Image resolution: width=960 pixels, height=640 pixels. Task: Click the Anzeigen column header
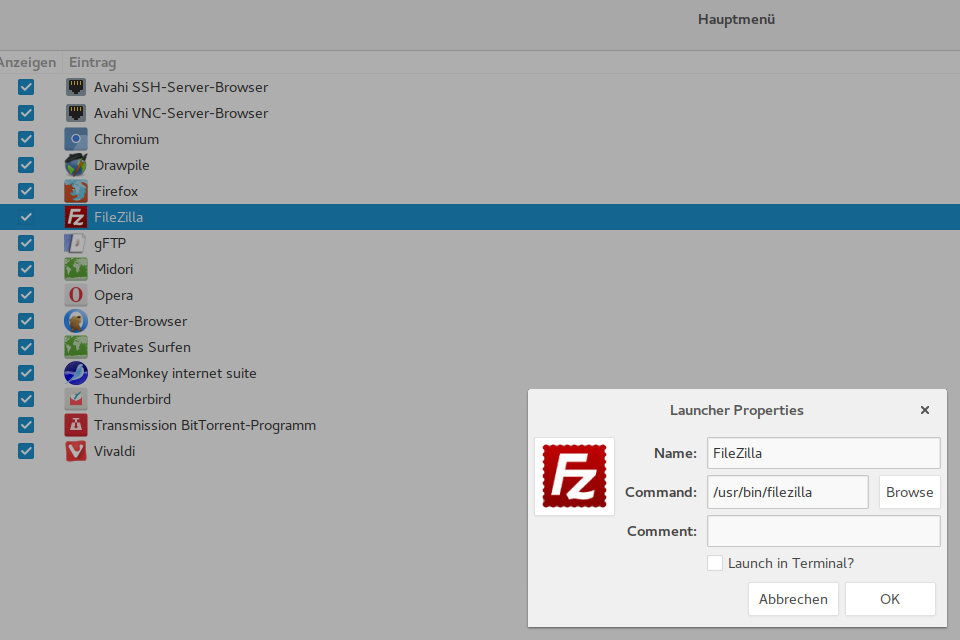tap(28, 62)
